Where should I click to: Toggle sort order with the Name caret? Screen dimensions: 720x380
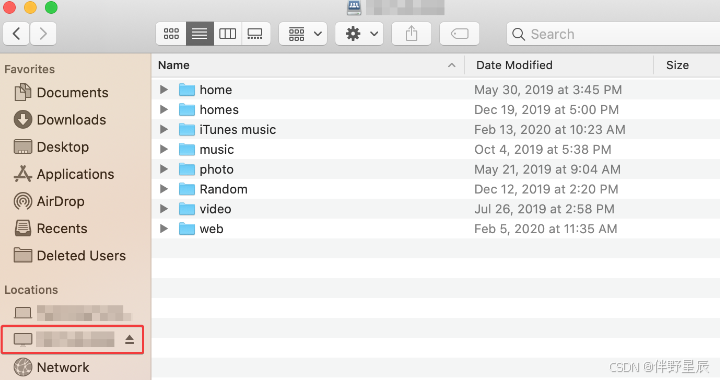click(x=452, y=65)
